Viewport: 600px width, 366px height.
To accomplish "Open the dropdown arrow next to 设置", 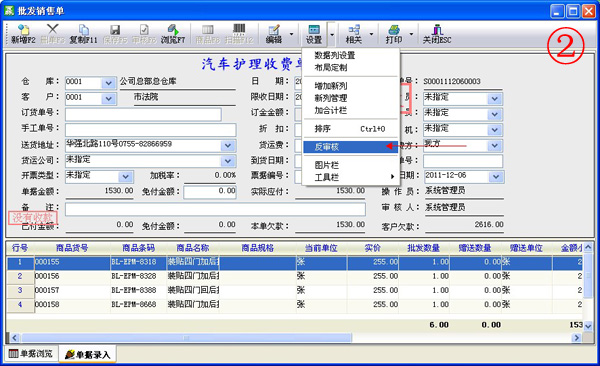I will tap(332, 34).
